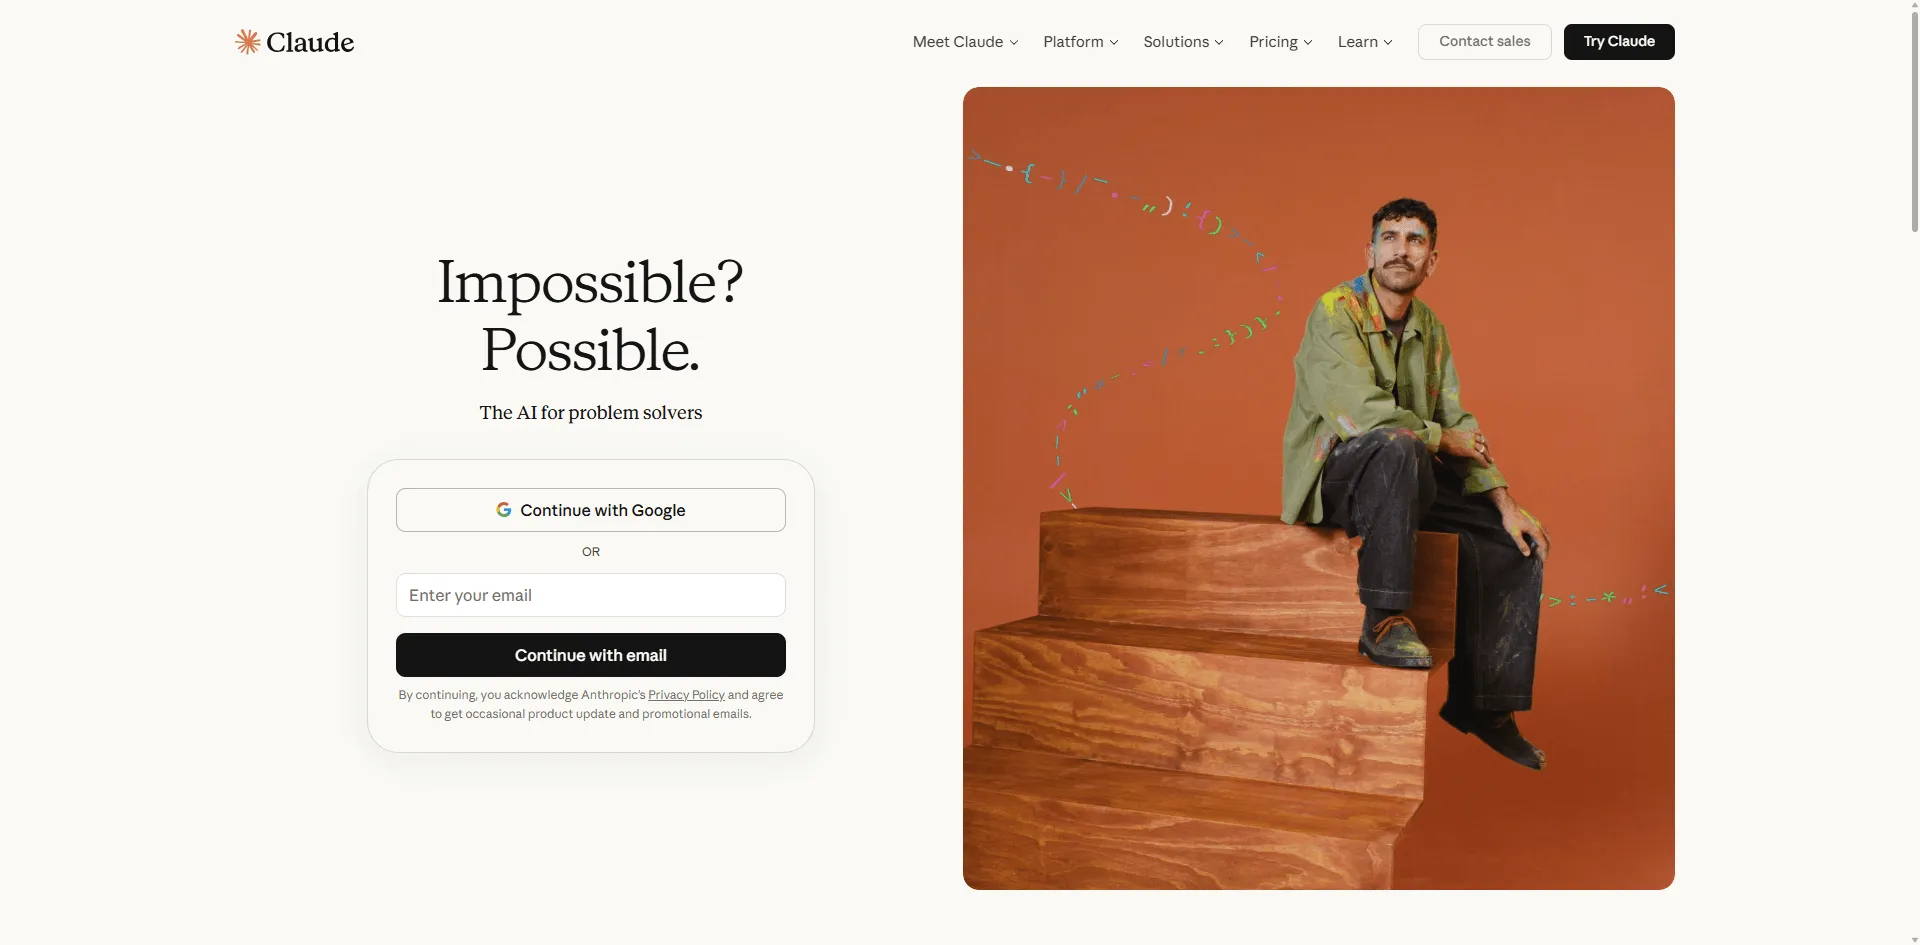The image size is (1920, 945).
Task: Click the scrollbar down arrow
Action: (x=1914, y=938)
